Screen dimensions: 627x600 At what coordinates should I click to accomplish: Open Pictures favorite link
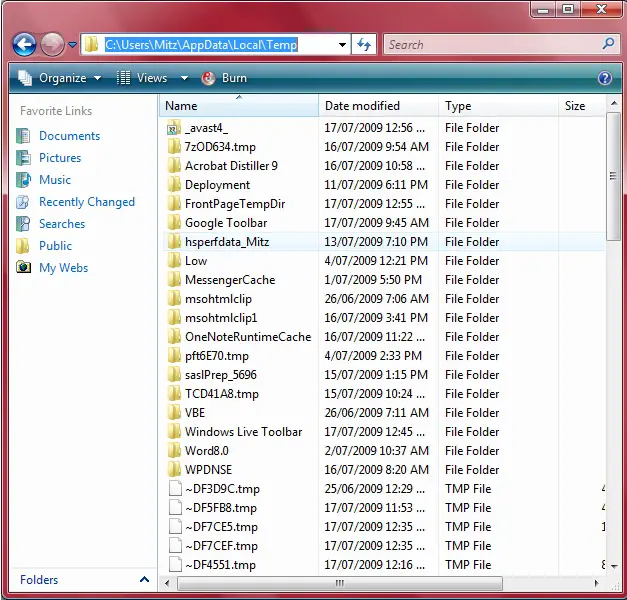(60, 158)
